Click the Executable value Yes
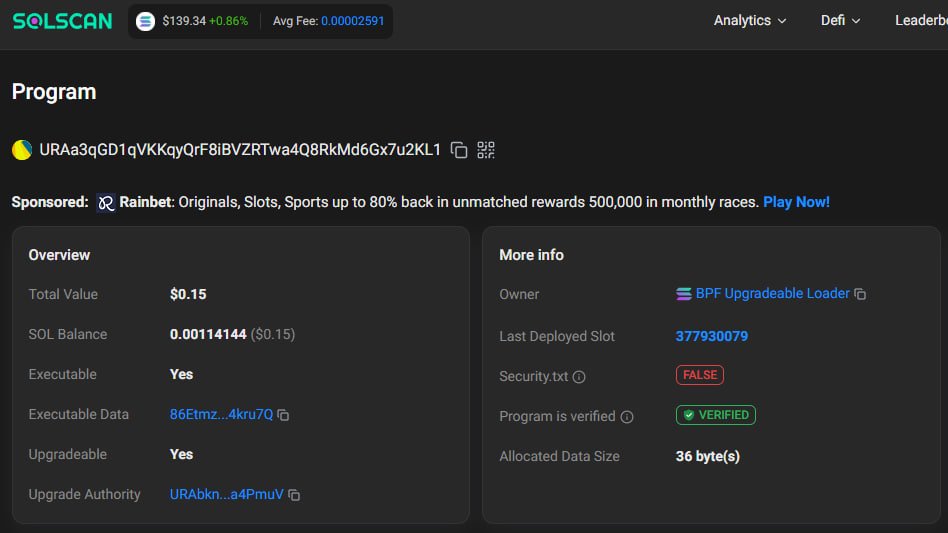The width and height of the screenshot is (948, 533). tap(181, 375)
